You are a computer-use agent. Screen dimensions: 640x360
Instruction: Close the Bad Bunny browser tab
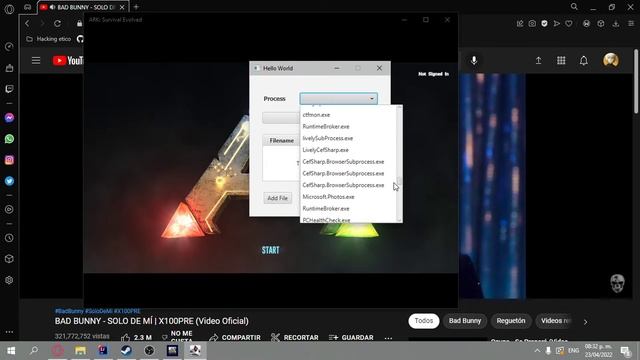click(122, 7)
